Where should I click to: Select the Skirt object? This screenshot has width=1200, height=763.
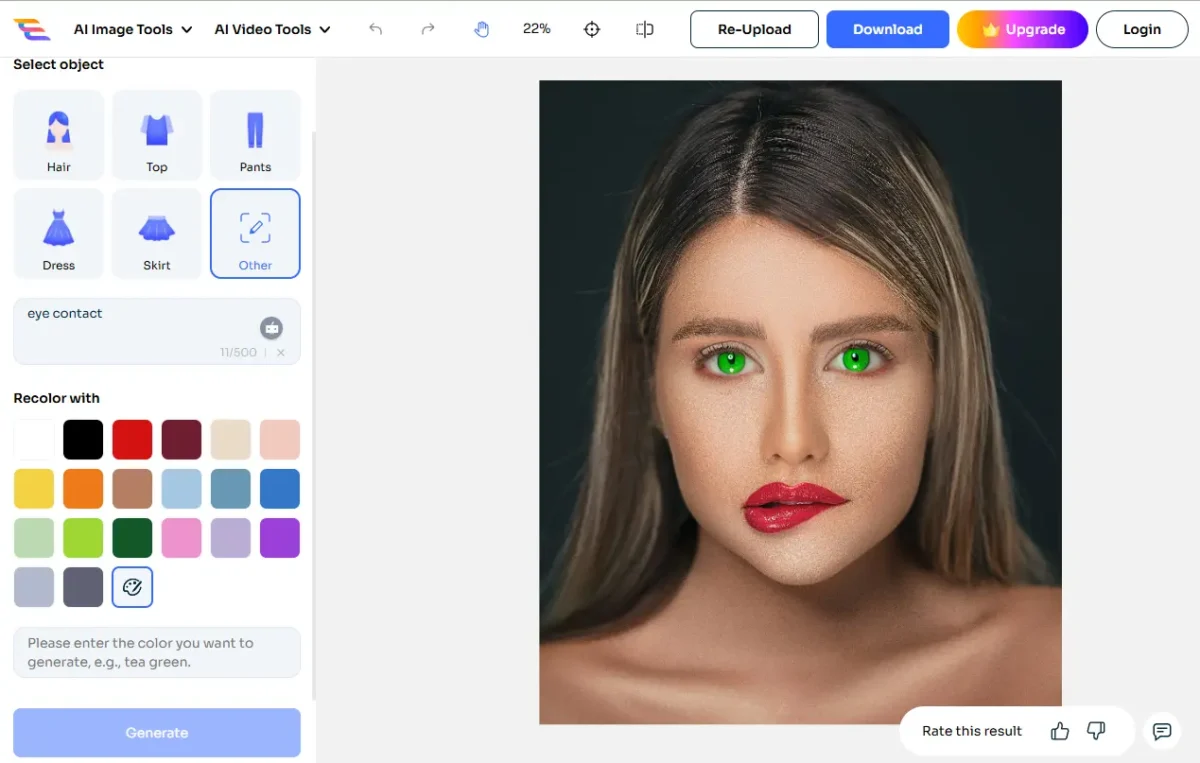157,233
